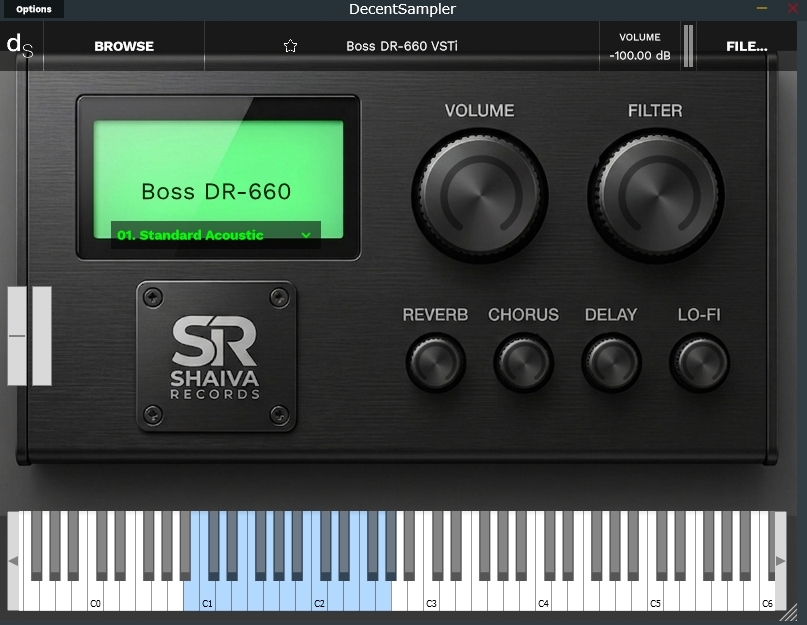Click the Shaiva Records logo plate
Viewport: 807px width, 625px height.
pyautogui.click(x=216, y=356)
